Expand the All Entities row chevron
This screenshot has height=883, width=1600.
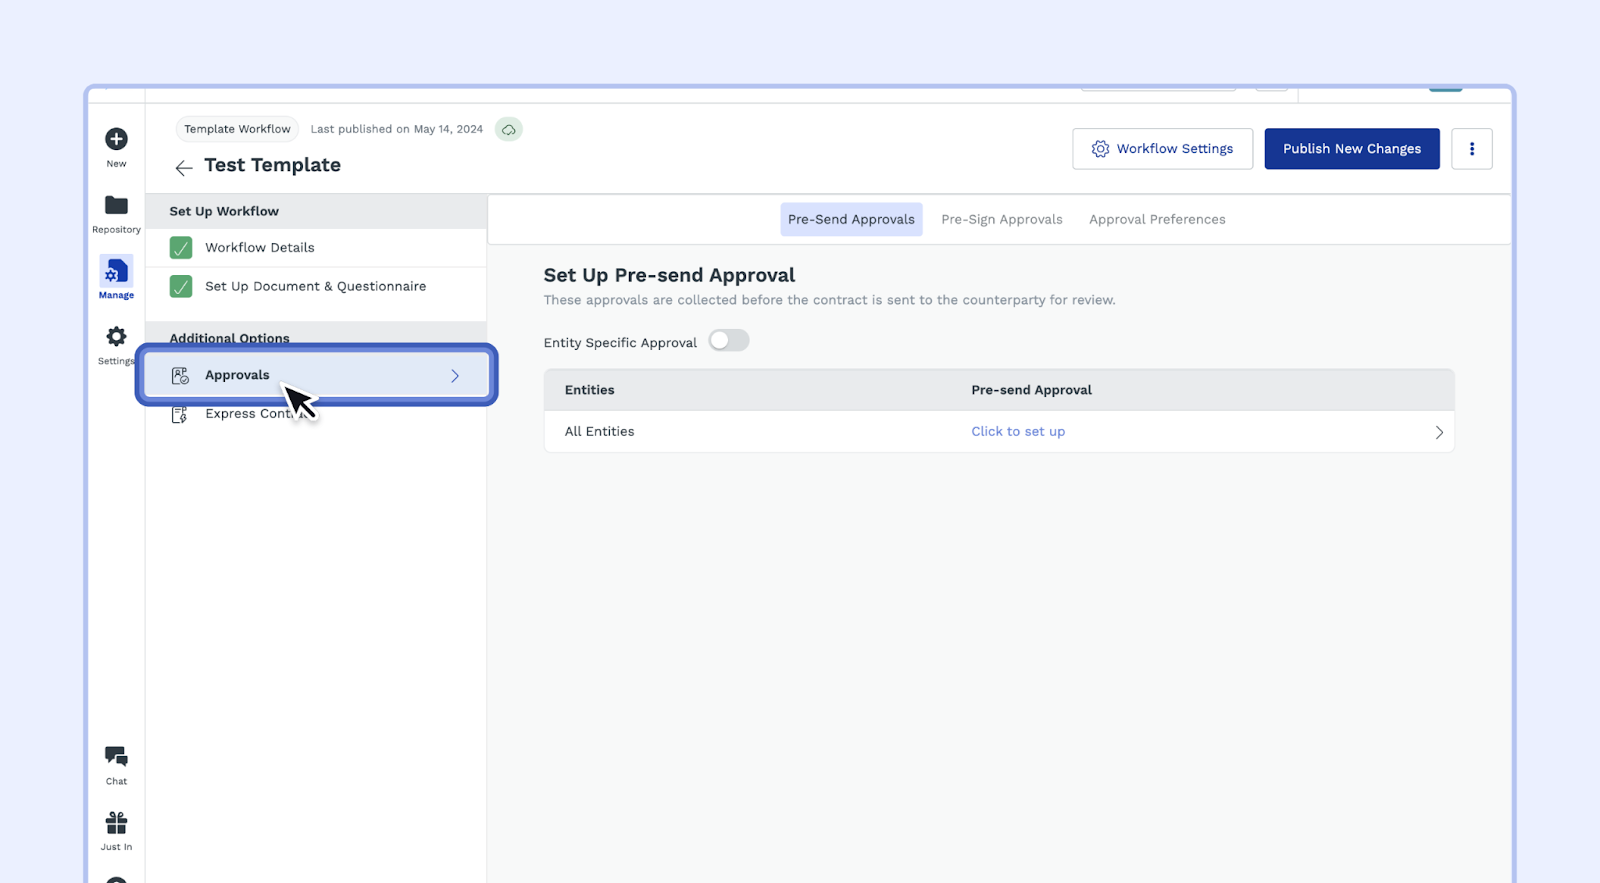coord(1439,433)
